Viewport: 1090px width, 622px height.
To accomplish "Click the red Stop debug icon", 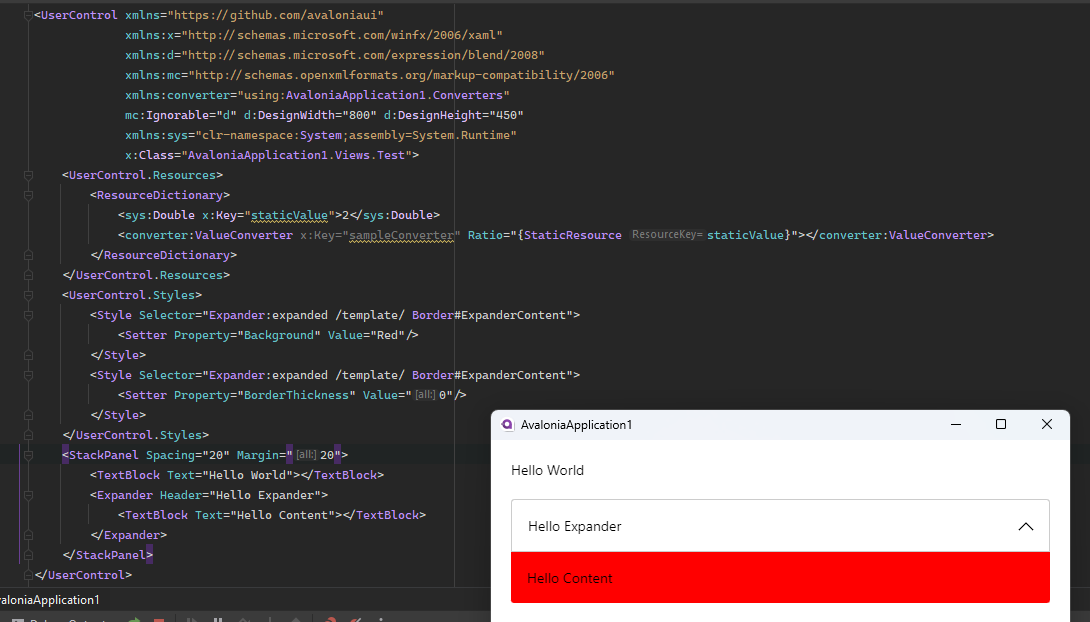I will click(x=158, y=618).
